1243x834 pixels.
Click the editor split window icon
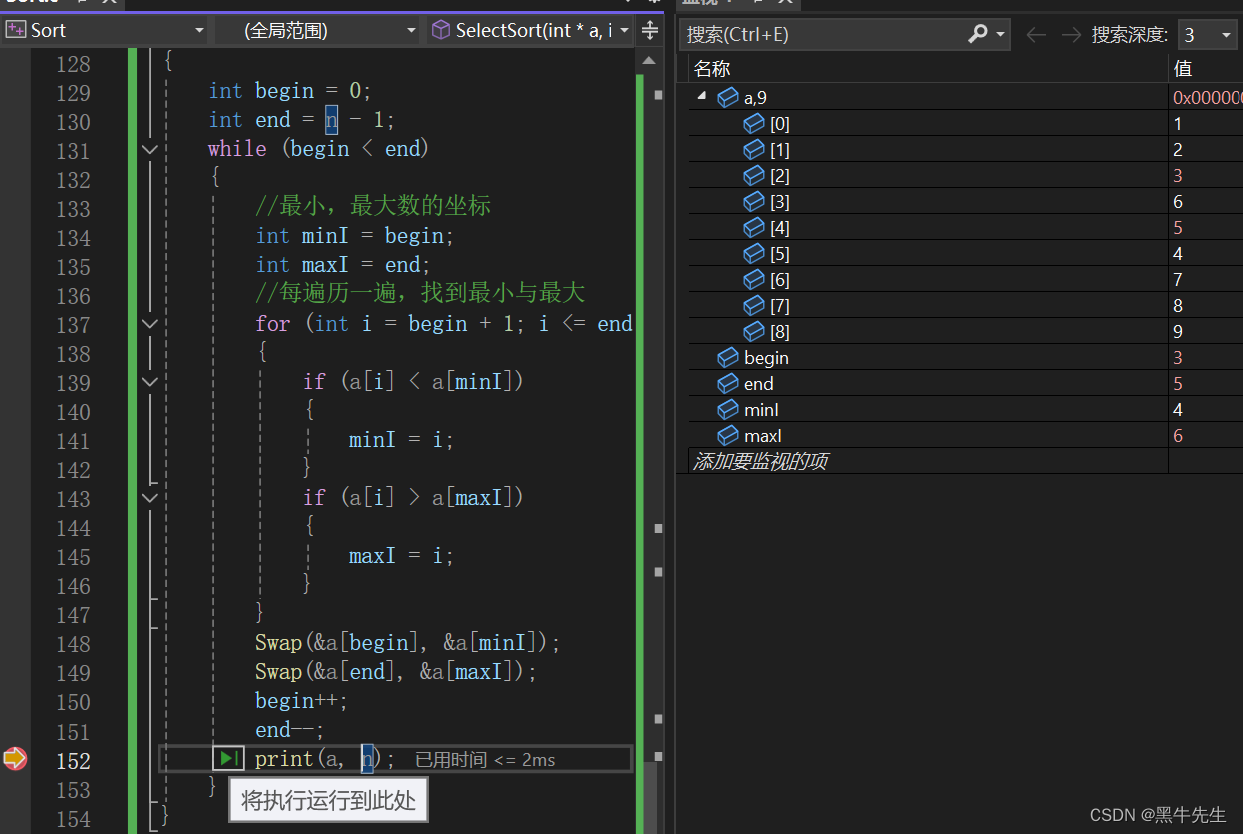pos(650,31)
